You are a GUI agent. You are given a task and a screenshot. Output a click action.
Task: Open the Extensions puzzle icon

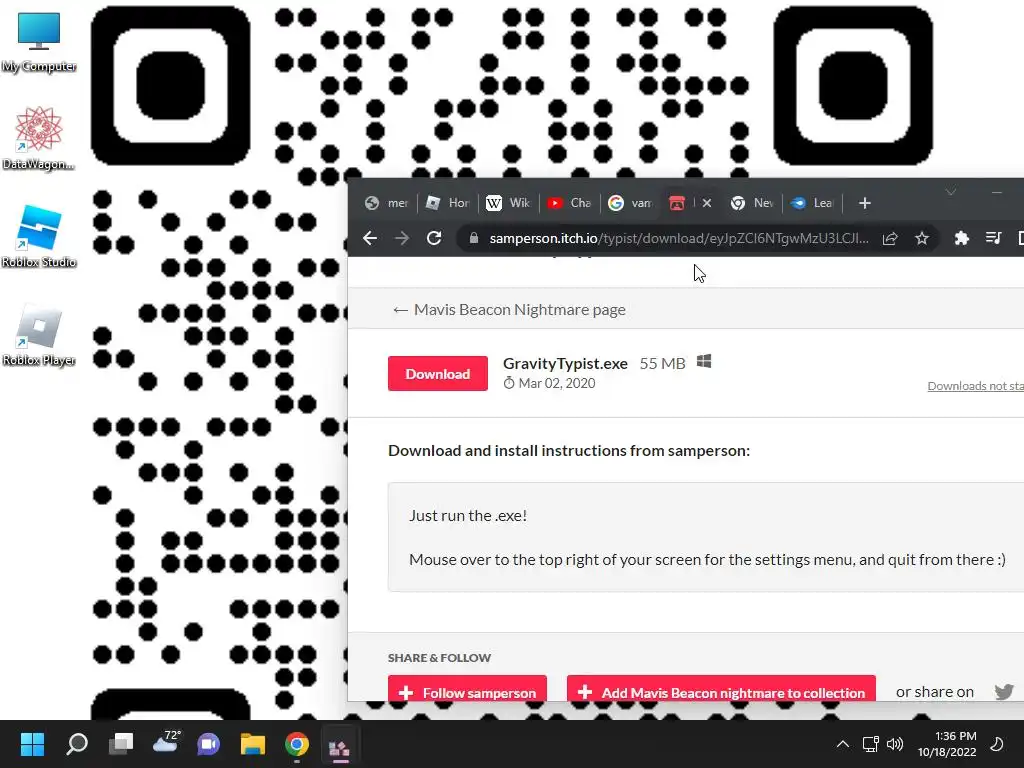coord(961,238)
